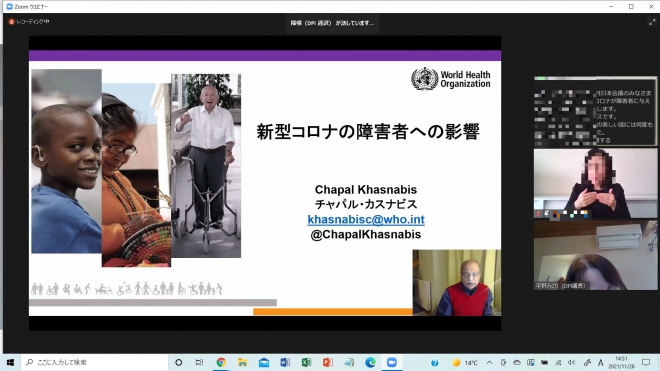660x371 pixels.
Task: Select the sign language interpreter video thumbnail
Action: point(595,183)
